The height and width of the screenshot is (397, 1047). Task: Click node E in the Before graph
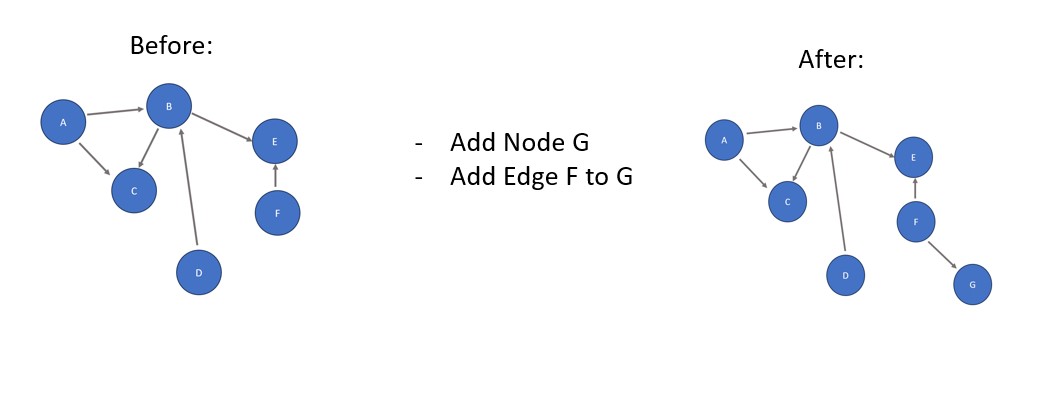click(275, 141)
